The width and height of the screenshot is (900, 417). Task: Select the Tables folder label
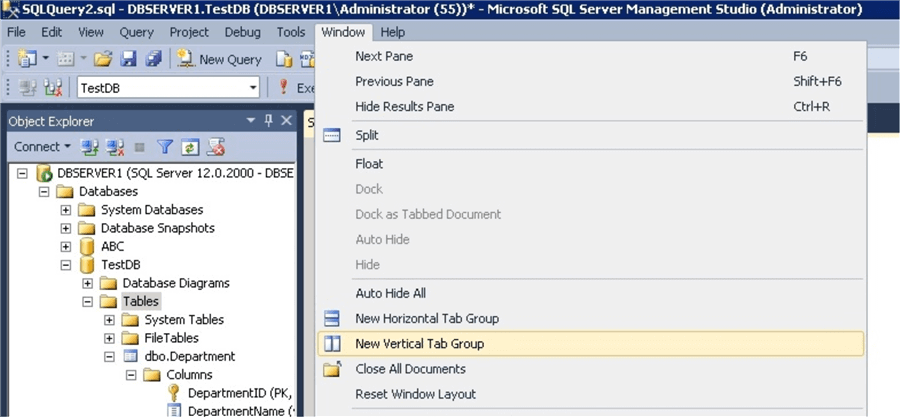coord(141,302)
